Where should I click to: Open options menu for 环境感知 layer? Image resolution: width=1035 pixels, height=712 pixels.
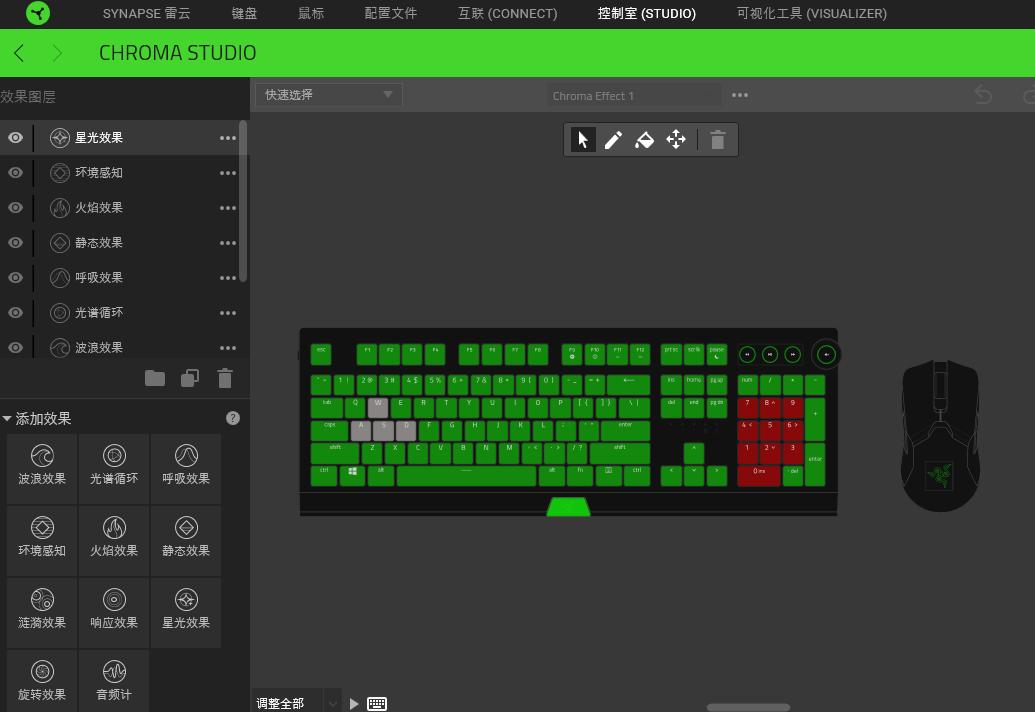pyautogui.click(x=228, y=173)
